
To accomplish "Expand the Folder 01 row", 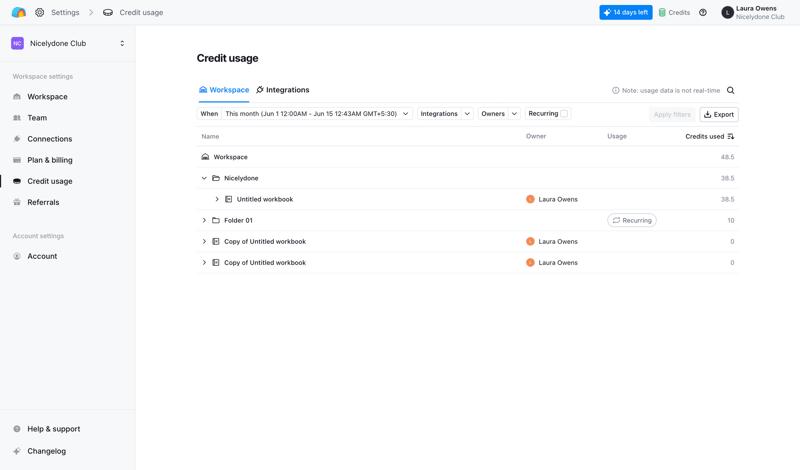I will pyautogui.click(x=204, y=220).
